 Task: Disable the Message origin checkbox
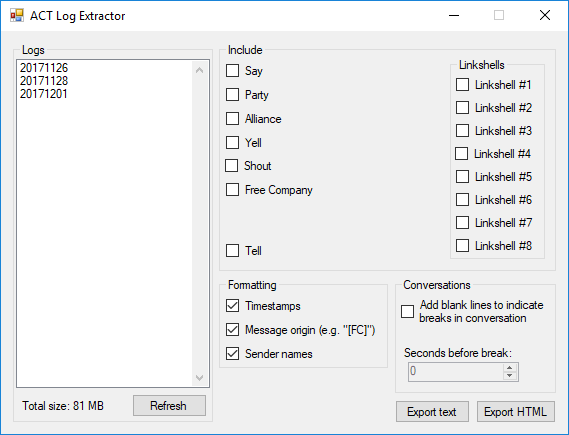(x=232, y=330)
